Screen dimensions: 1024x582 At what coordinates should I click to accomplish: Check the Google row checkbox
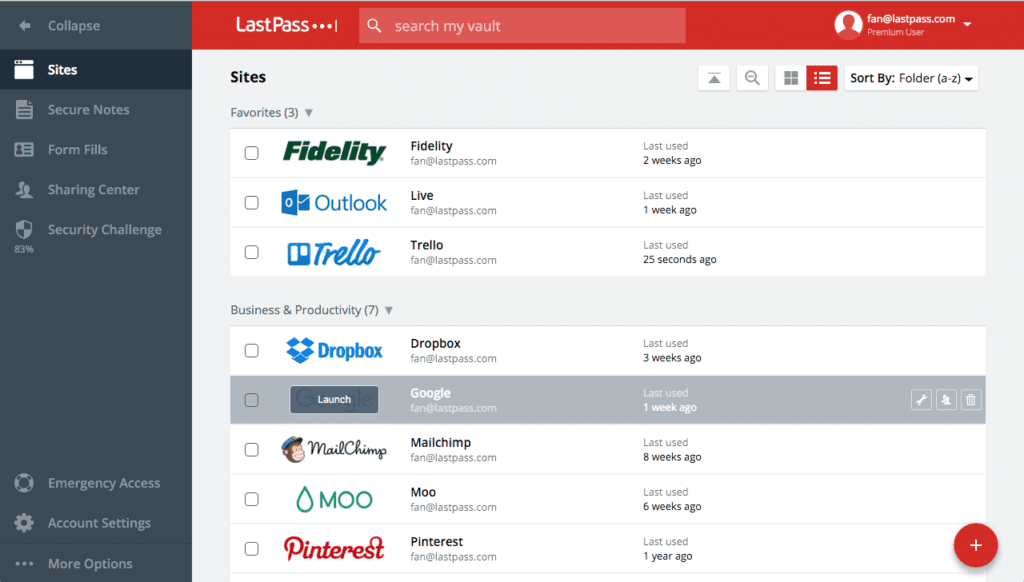coord(251,400)
